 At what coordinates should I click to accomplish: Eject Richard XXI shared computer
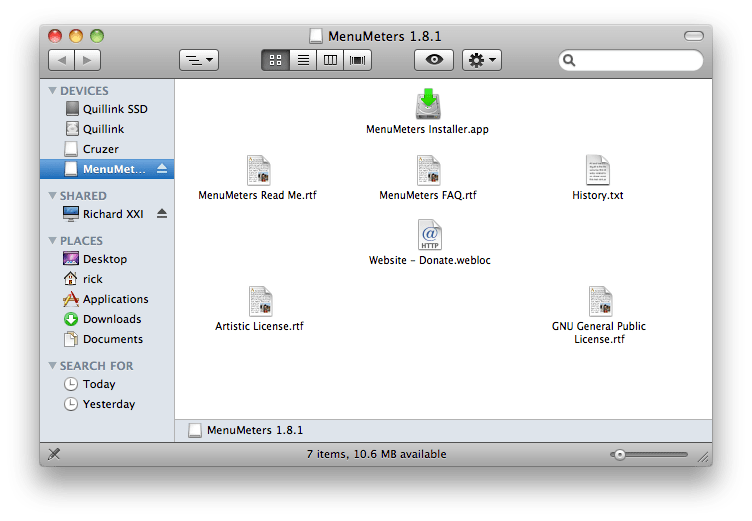[162, 214]
